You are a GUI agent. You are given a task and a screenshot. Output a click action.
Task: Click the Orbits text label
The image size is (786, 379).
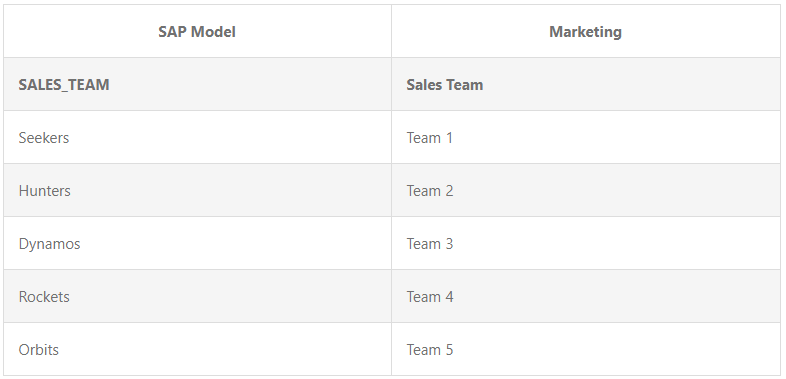pyautogui.click(x=39, y=349)
